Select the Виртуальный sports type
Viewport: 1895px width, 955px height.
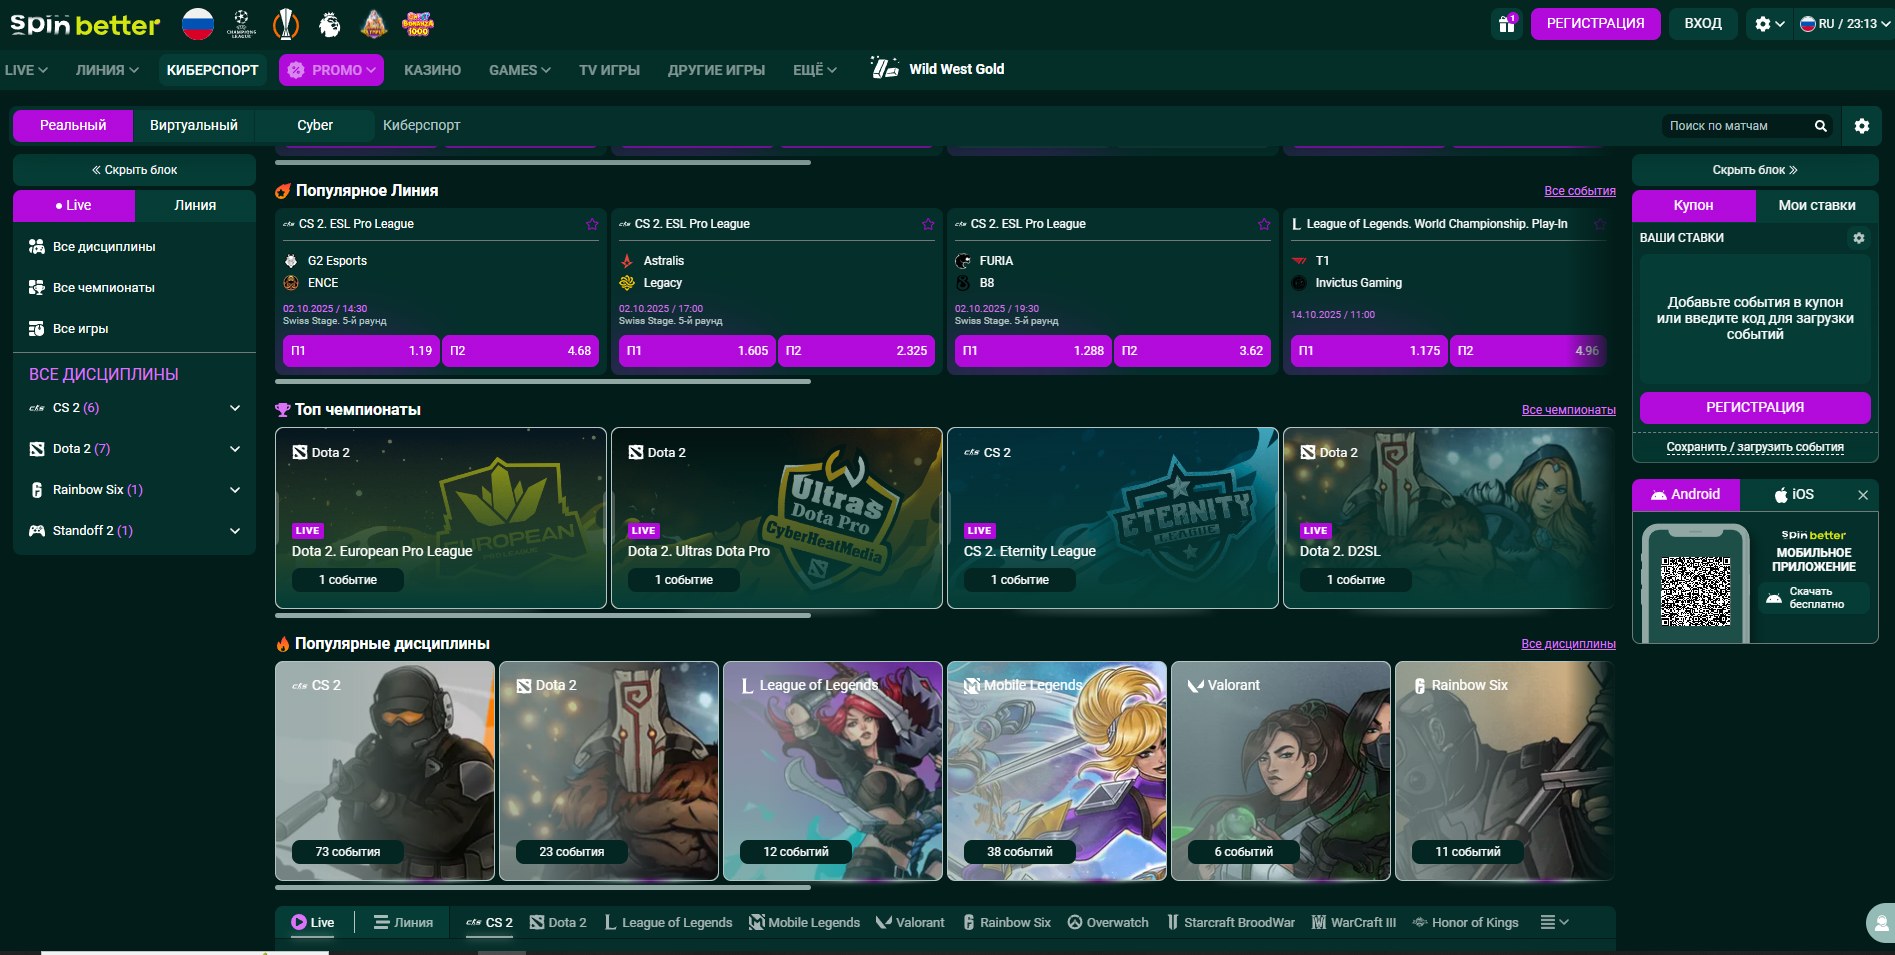point(193,125)
